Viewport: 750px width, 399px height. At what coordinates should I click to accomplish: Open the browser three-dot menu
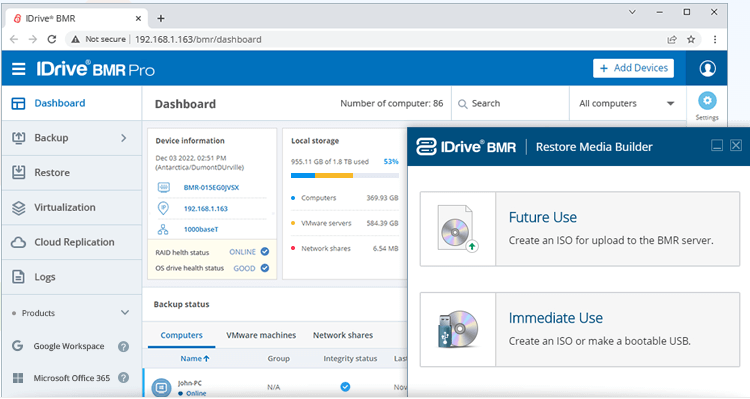pyautogui.click(x=715, y=39)
